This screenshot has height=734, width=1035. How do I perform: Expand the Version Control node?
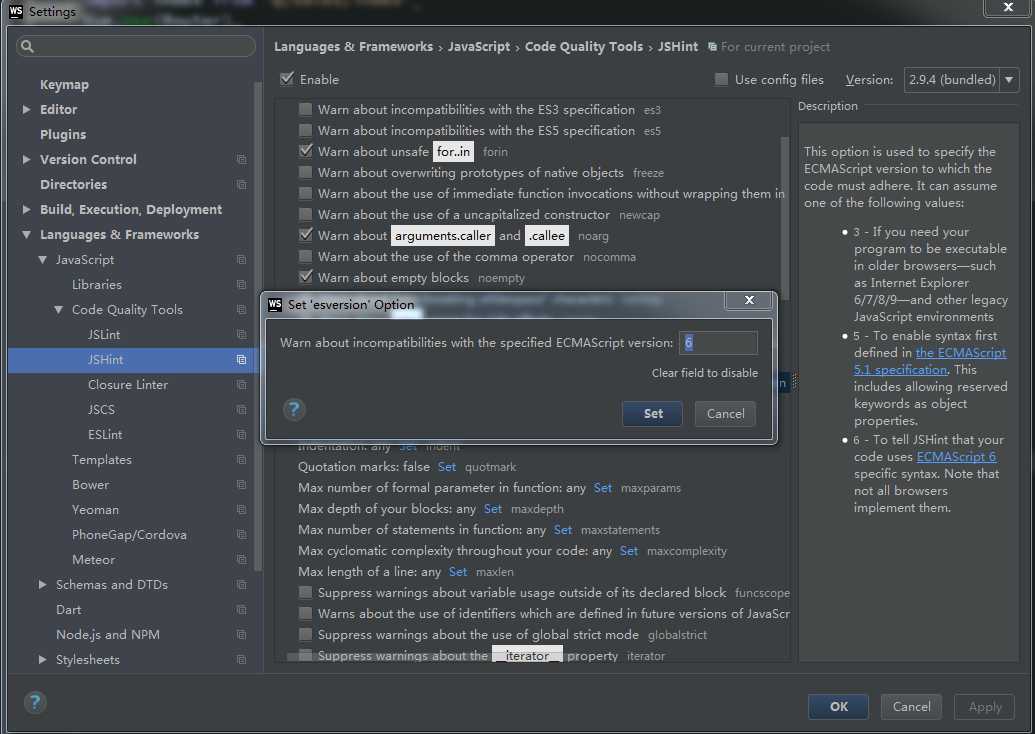tap(26, 160)
